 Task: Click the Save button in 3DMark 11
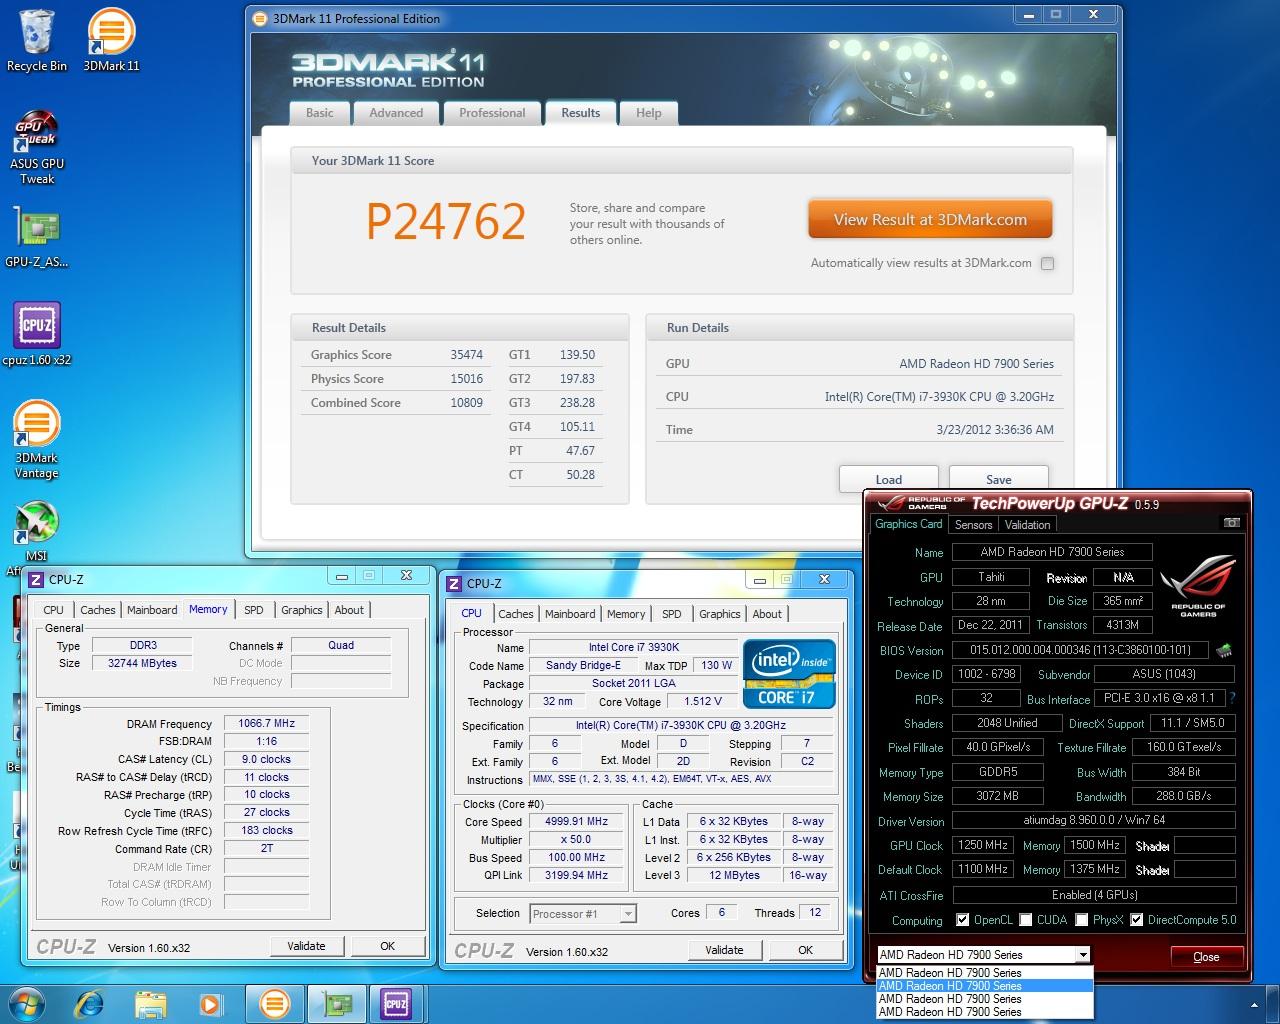pyautogui.click(x=998, y=479)
